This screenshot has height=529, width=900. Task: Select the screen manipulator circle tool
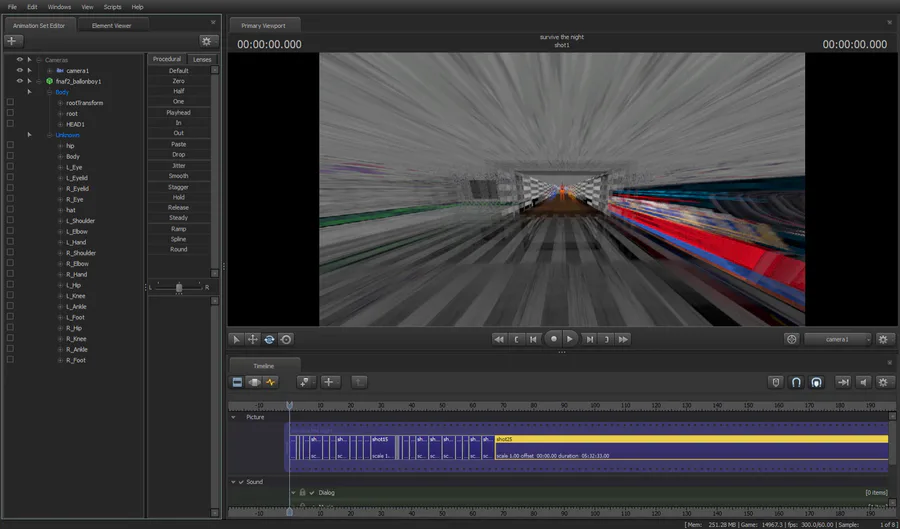[286, 340]
